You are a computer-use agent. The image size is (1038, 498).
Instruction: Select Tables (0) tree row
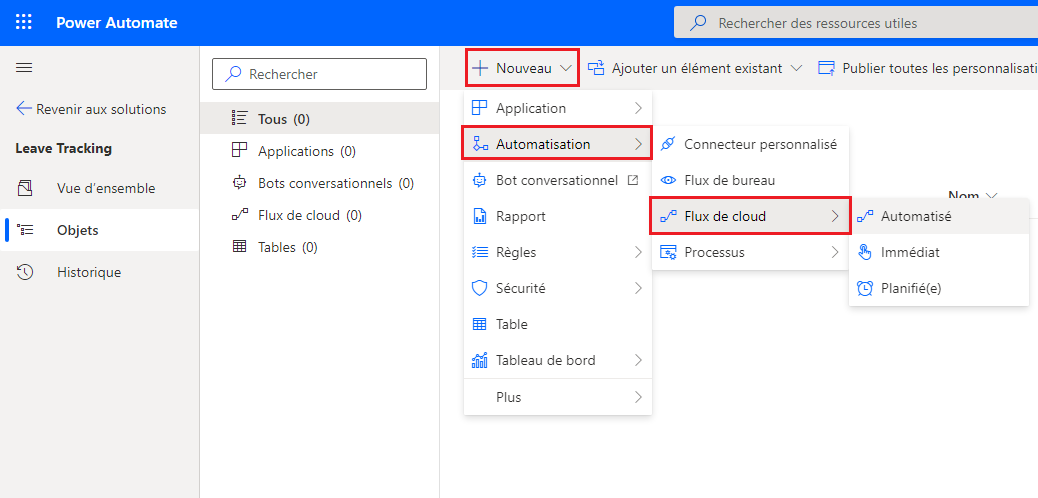coord(320,247)
